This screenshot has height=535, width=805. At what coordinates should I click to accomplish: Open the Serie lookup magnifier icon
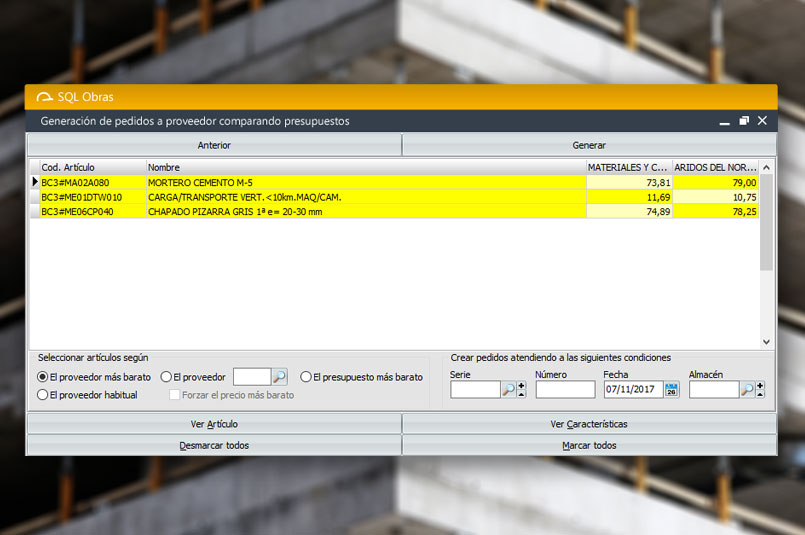[508, 390]
